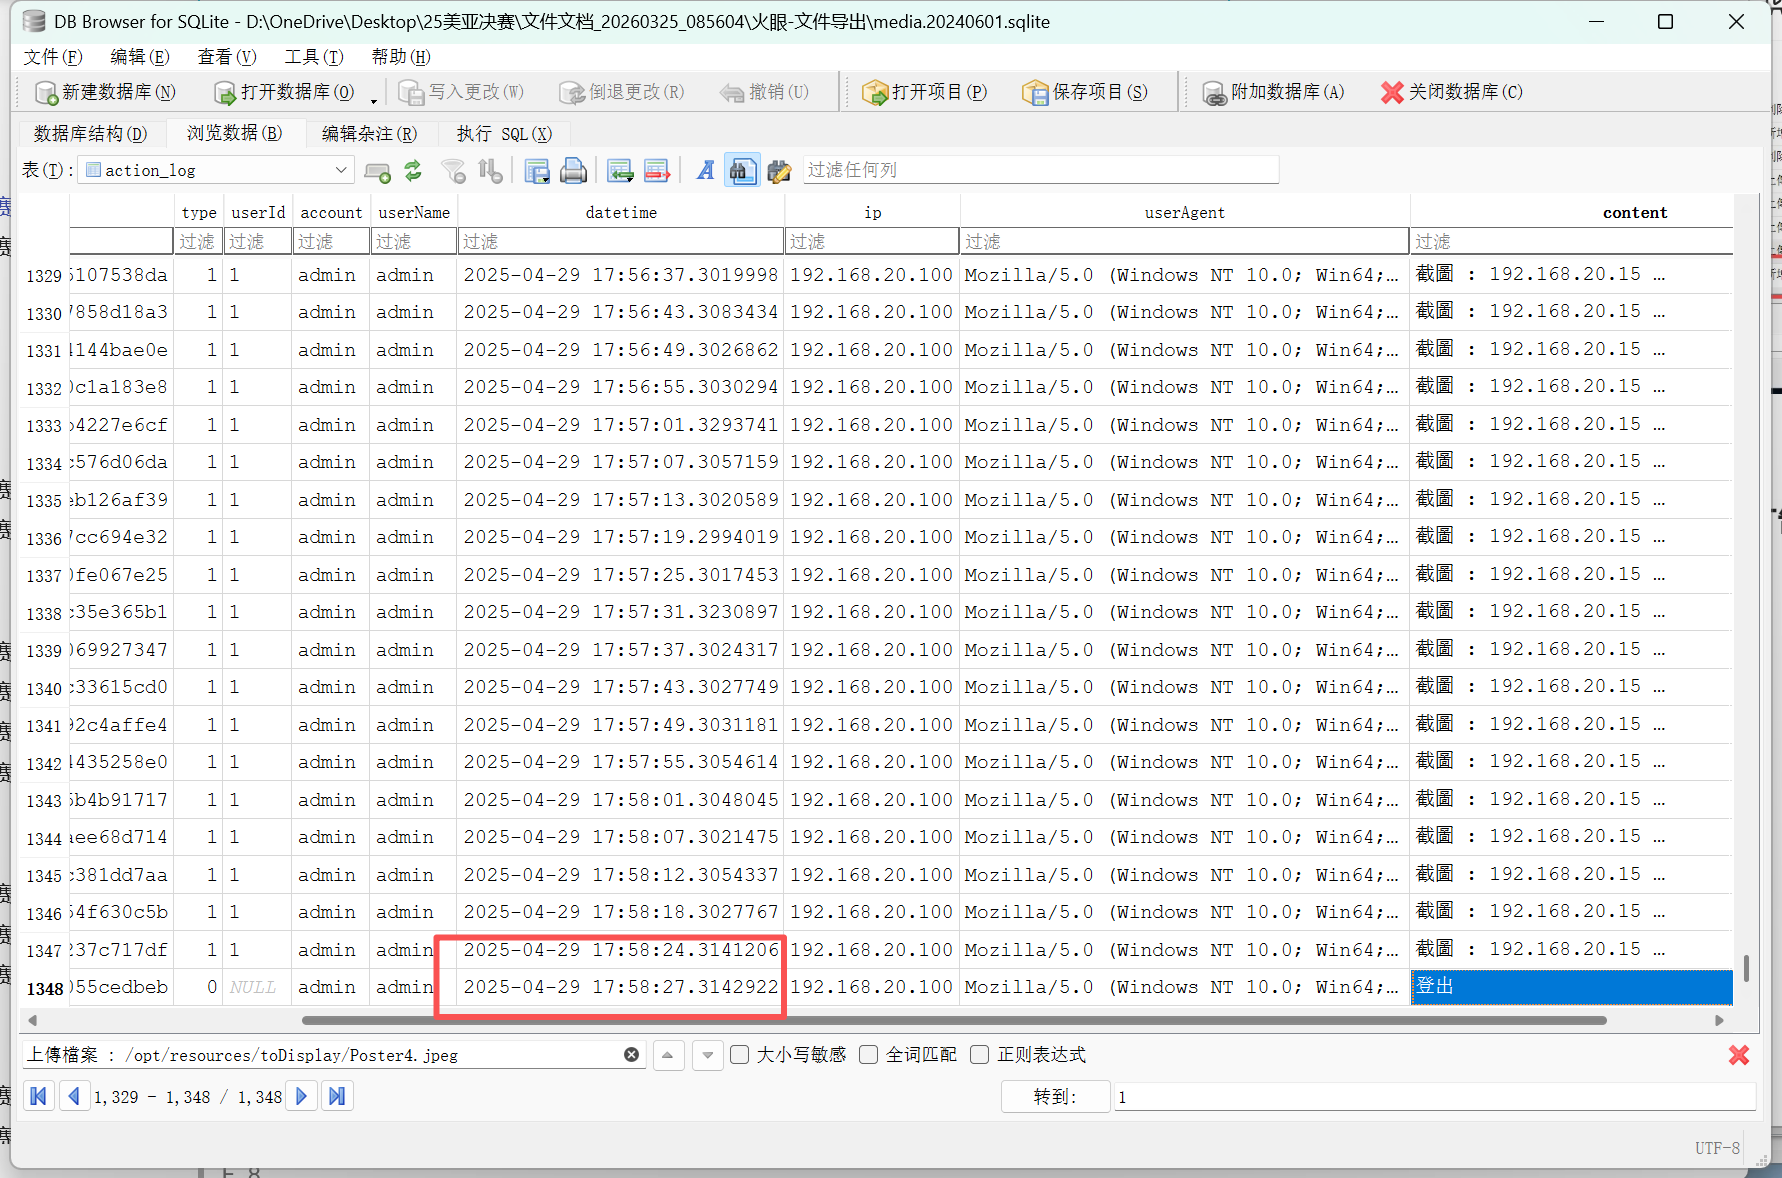Switch to the 执行 SQL(X) tab
This screenshot has width=1782, height=1178.
pyautogui.click(x=504, y=133)
